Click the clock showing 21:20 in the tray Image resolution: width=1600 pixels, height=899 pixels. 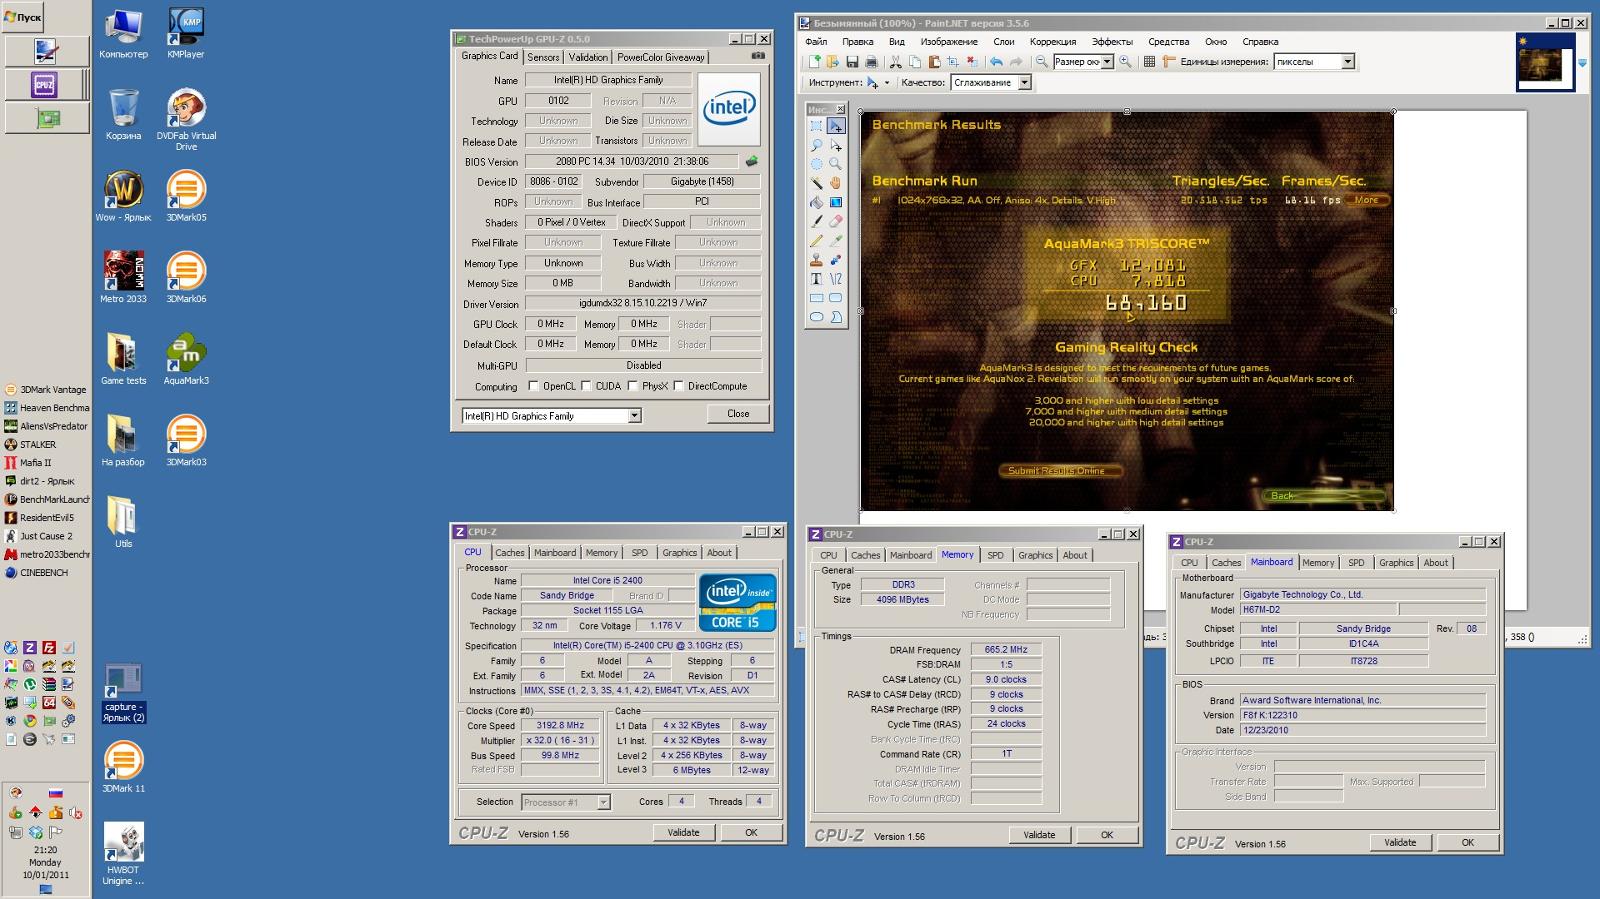pos(45,850)
